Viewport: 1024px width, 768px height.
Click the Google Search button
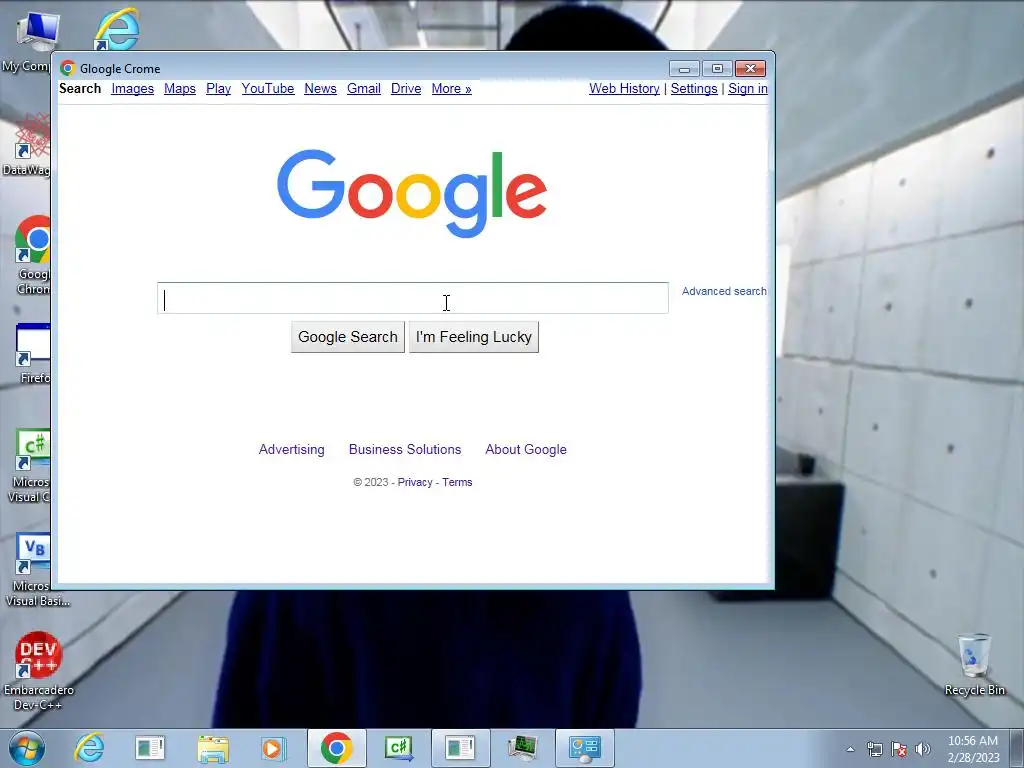pyautogui.click(x=347, y=337)
